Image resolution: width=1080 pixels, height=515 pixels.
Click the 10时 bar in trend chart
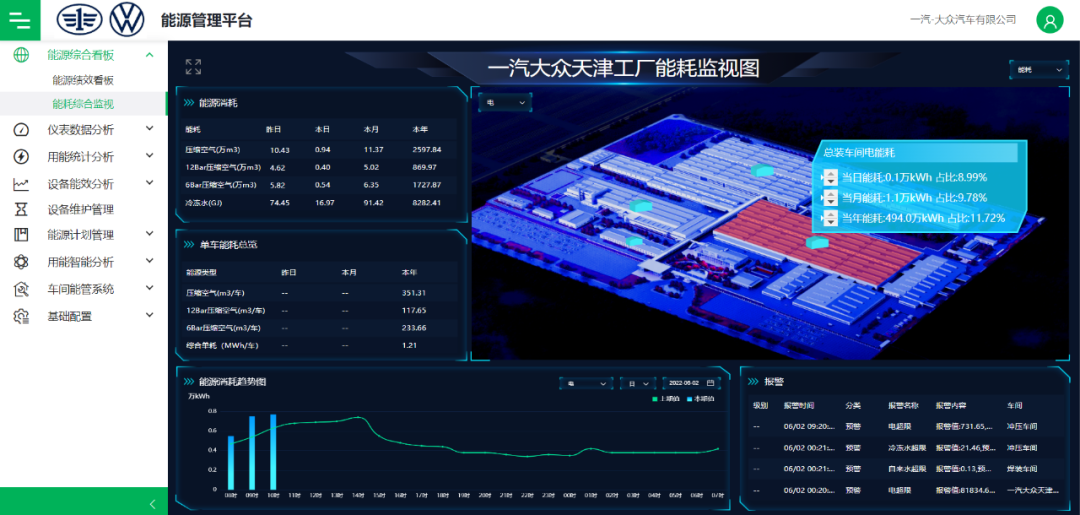[x=273, y=452]
